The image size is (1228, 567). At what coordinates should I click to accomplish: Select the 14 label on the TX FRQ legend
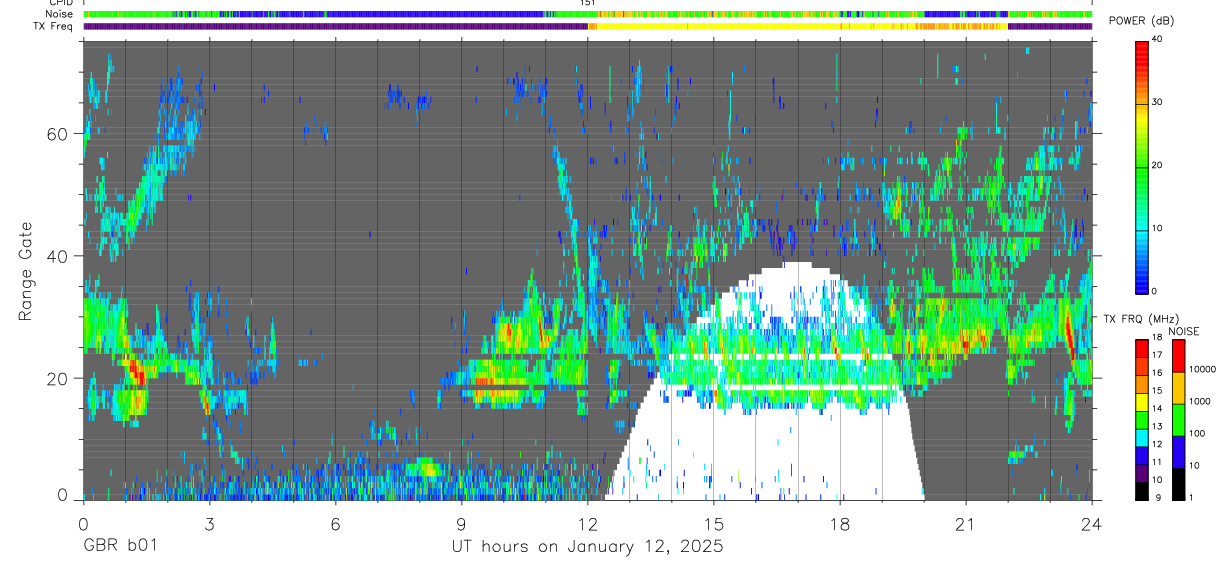(1156, 409)
